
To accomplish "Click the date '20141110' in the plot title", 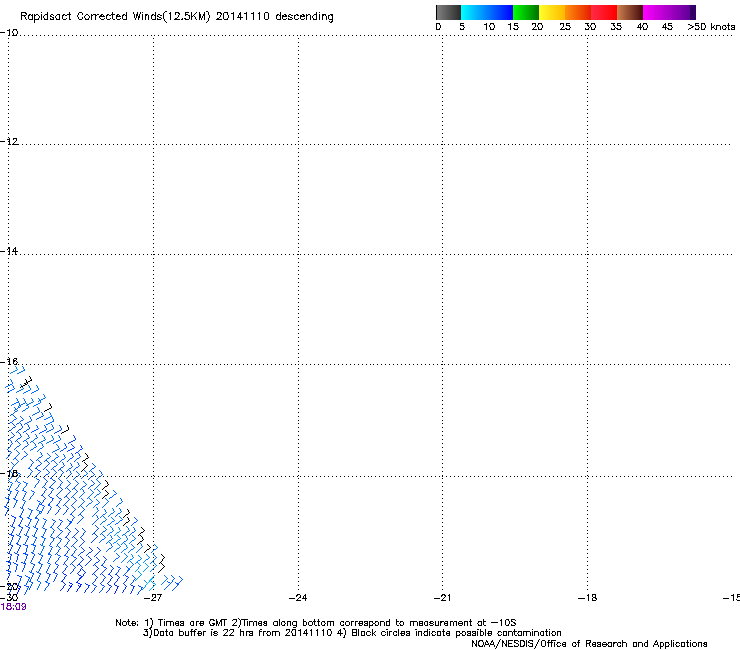I will point(242,17).
